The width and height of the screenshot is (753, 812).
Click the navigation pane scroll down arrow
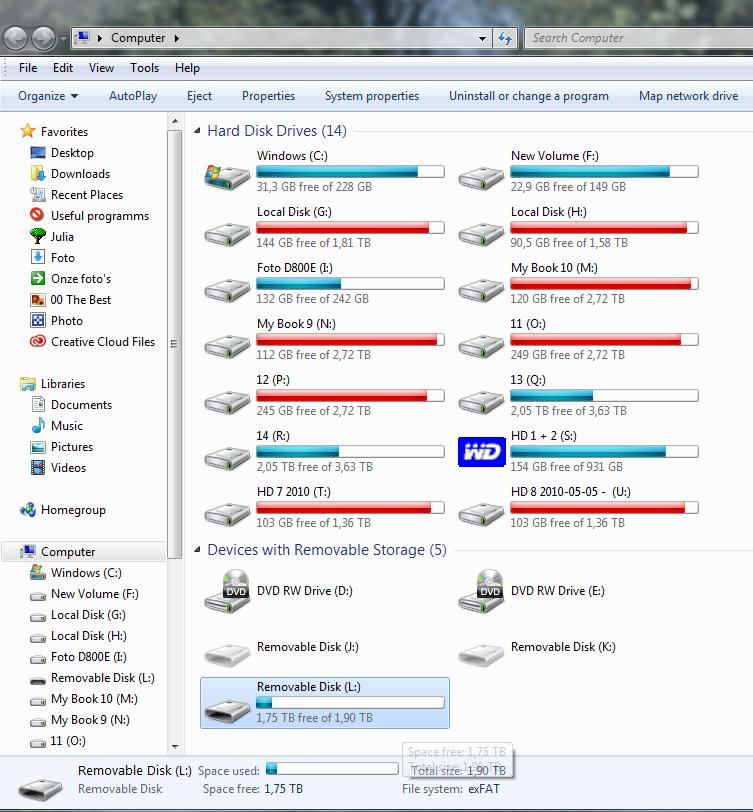pyautogui.click(x=175, y=746)
